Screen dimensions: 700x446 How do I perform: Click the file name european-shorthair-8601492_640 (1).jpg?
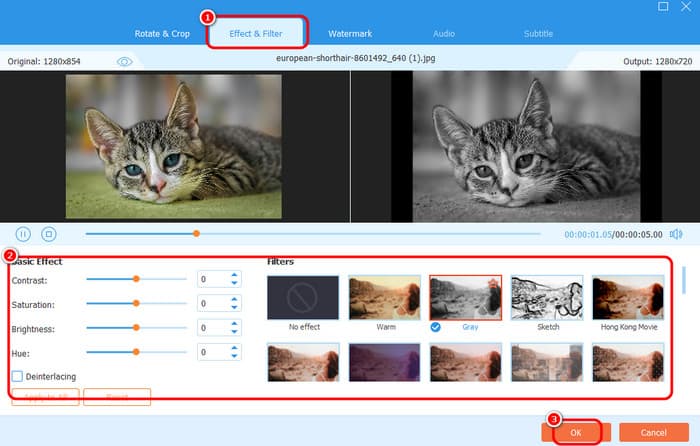pyautogui.click(x=355, y=58)
